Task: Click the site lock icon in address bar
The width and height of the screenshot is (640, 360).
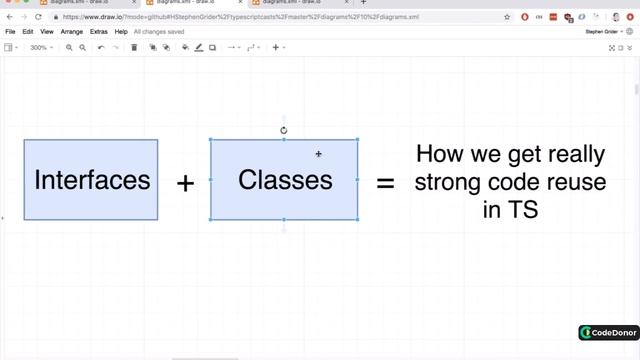Action: click(56, 17)
